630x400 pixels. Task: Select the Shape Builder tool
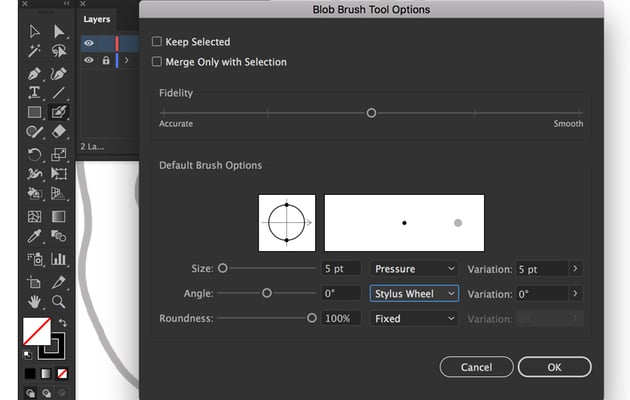35,194
